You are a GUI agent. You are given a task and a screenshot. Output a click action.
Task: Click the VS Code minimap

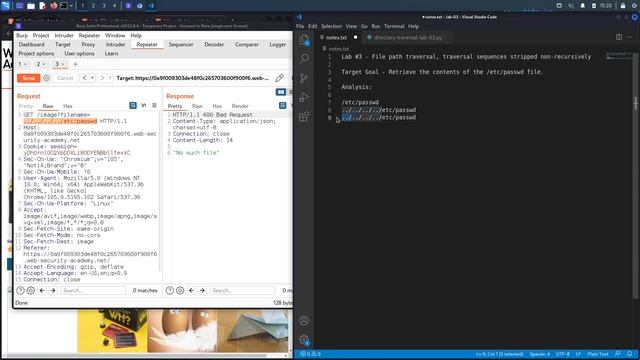click(x=619, y=56)
